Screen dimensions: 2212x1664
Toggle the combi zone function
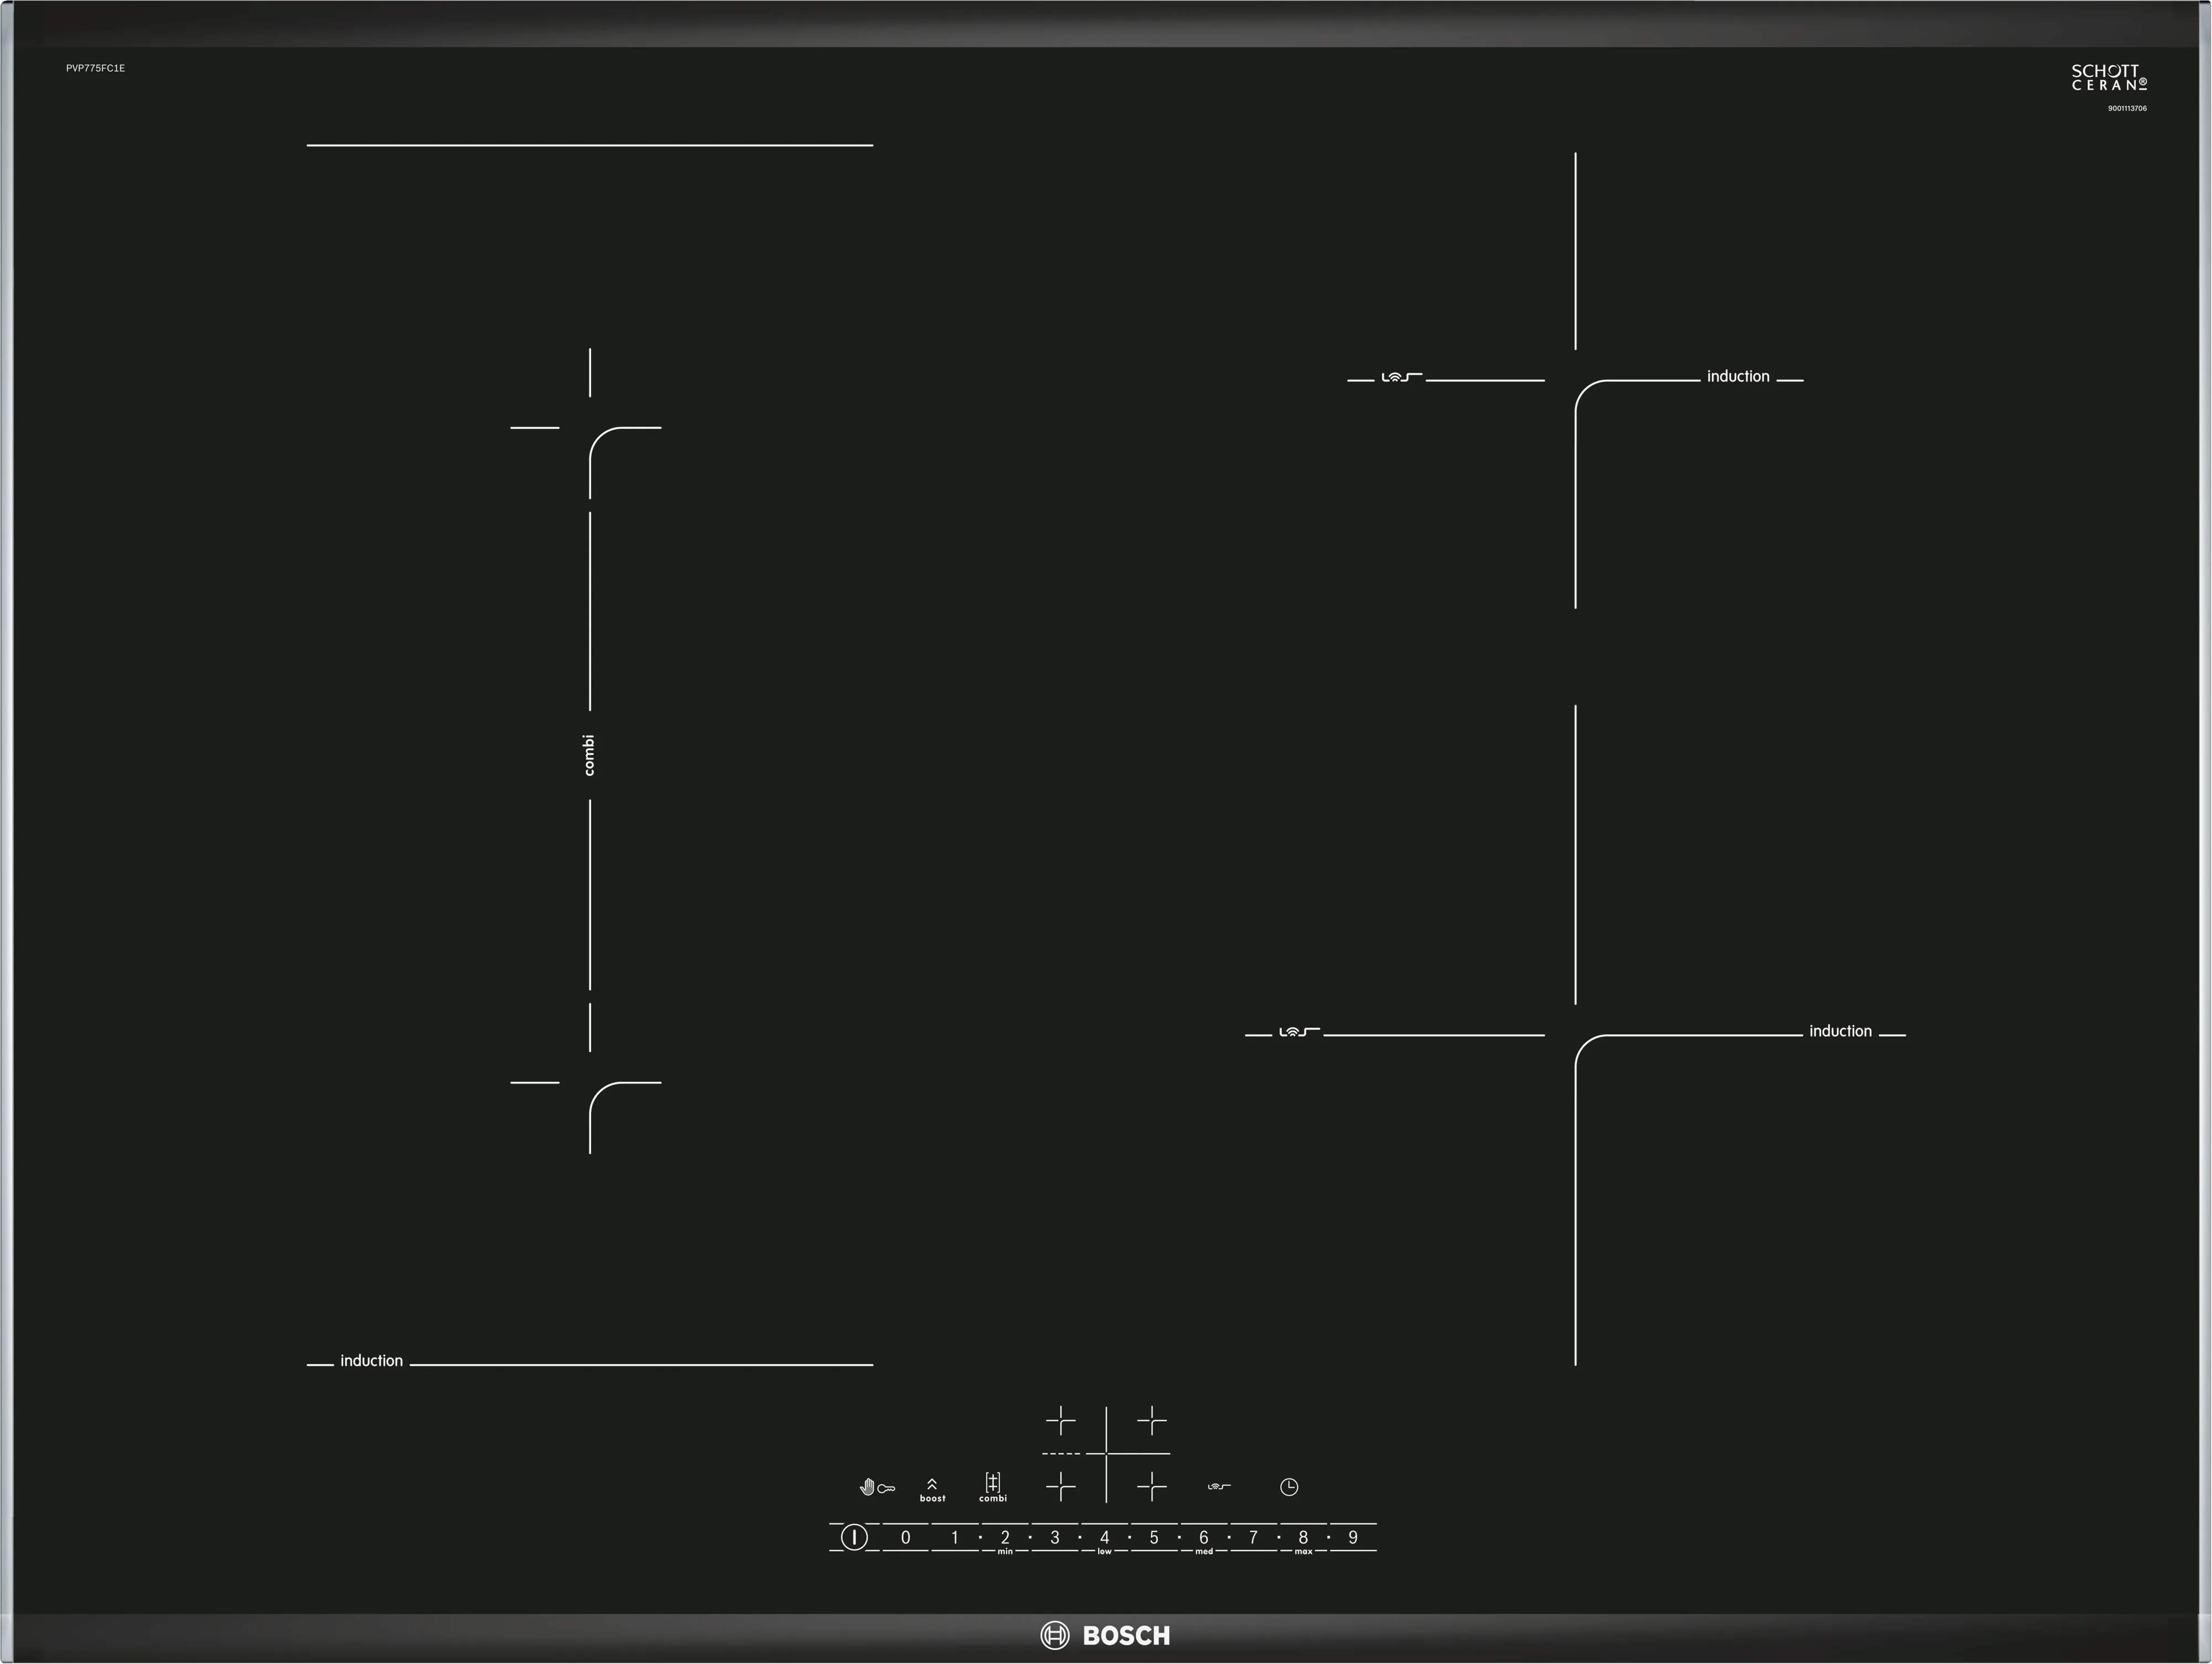pyautogui.click(x=992, y=1487)
